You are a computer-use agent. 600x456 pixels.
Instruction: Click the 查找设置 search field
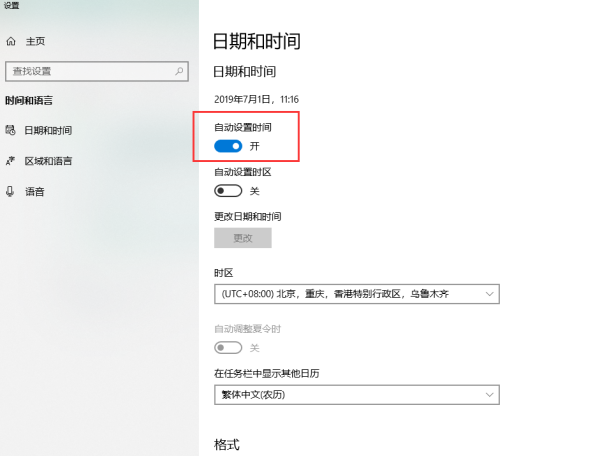(x=90, y=71)
